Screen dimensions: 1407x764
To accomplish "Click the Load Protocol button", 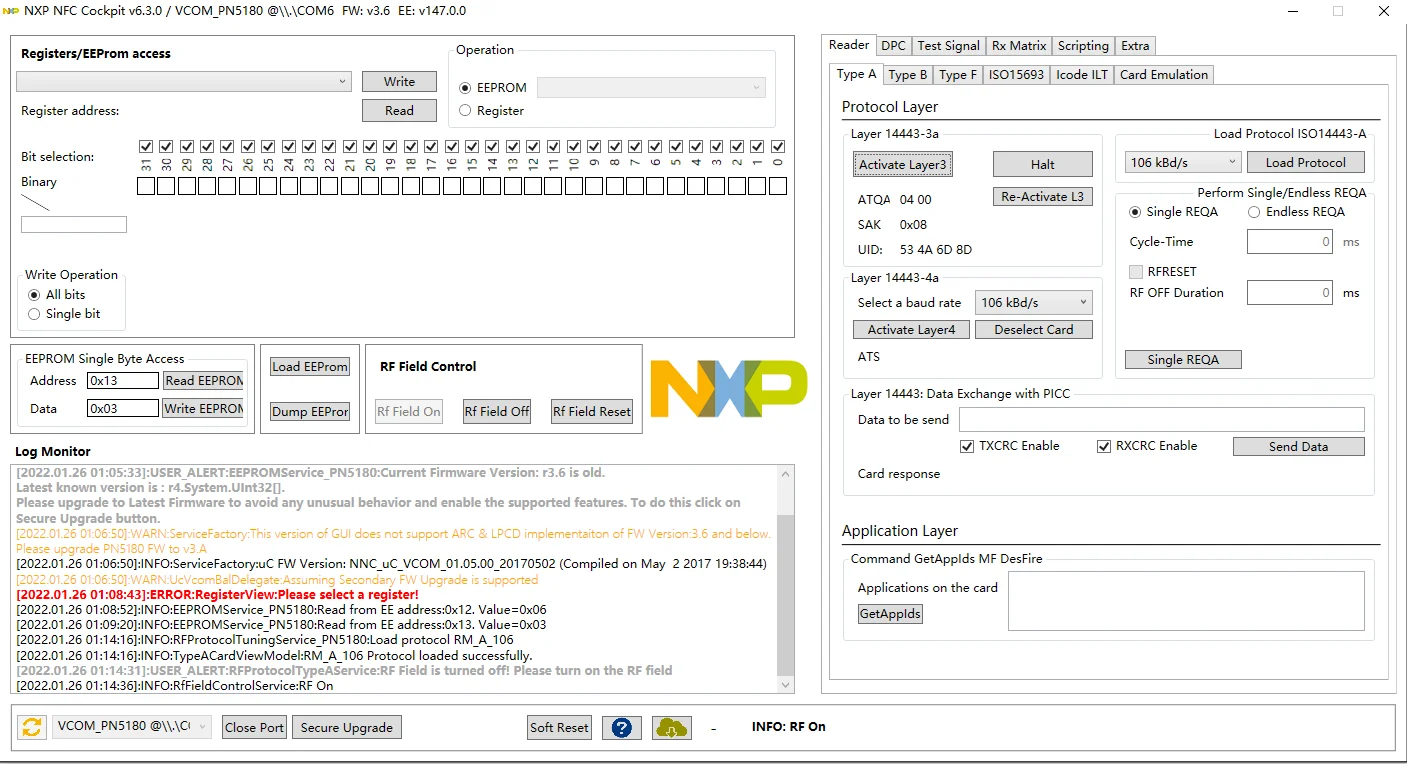I will tap(1306, 163).
